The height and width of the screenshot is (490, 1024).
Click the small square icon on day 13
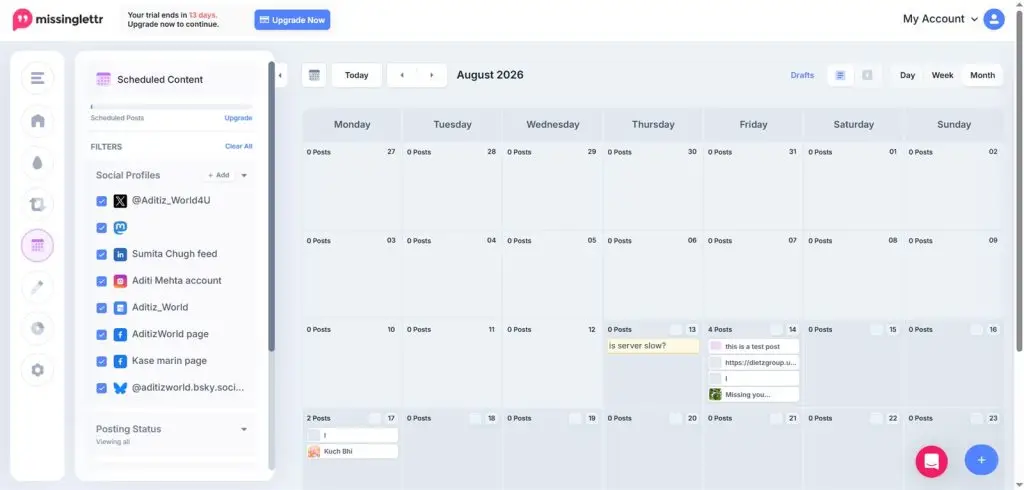pos(675,330)
